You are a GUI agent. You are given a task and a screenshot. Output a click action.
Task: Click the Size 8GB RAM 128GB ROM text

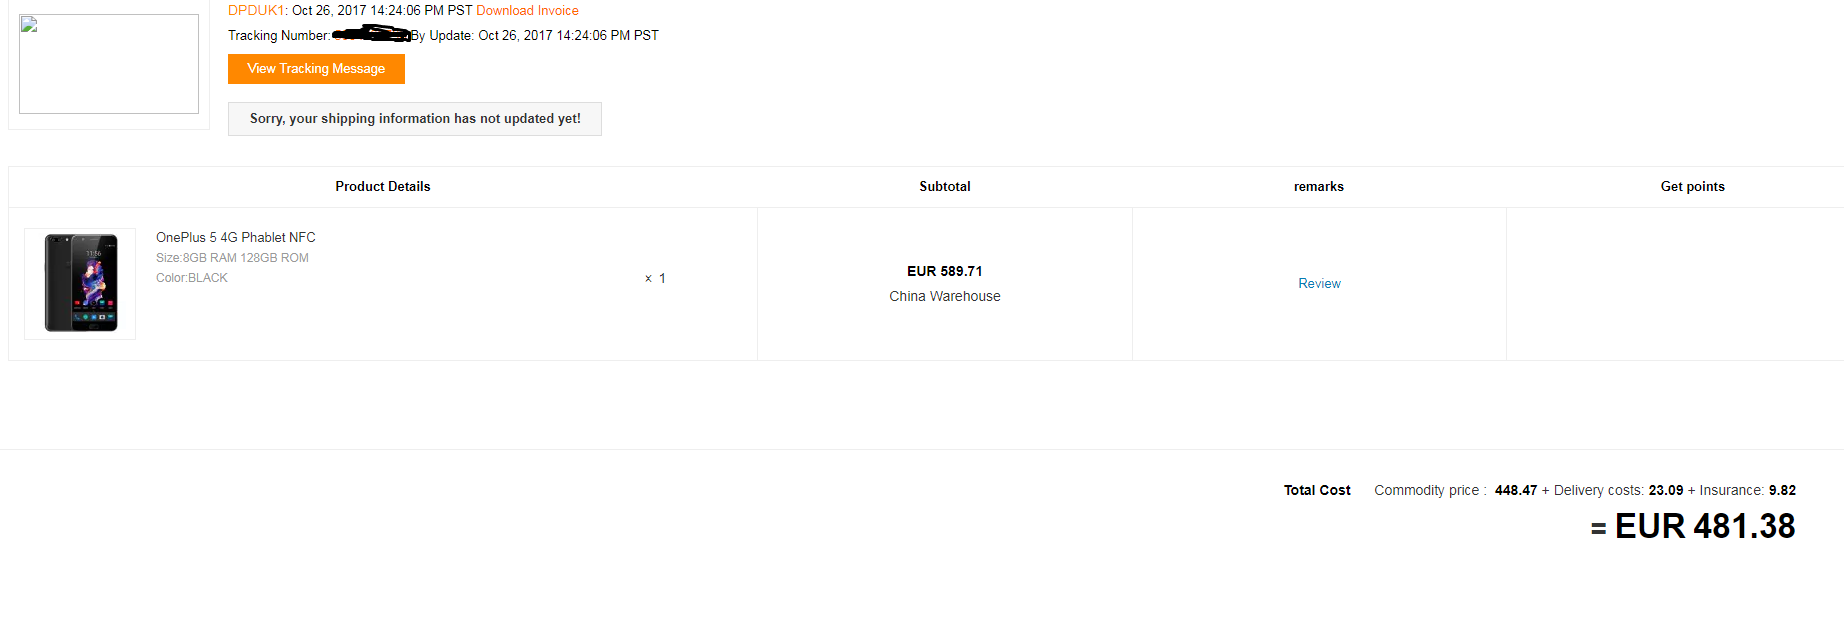click(x=232, y=258)
